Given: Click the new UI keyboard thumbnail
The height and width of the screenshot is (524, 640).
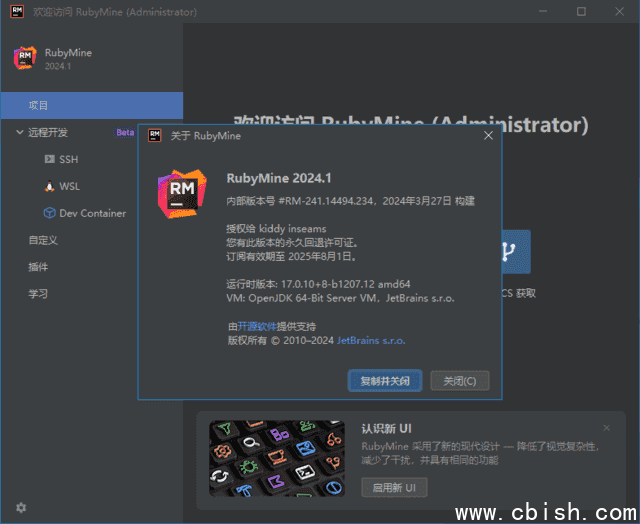Looking at the screenshot, I should 277,458.
